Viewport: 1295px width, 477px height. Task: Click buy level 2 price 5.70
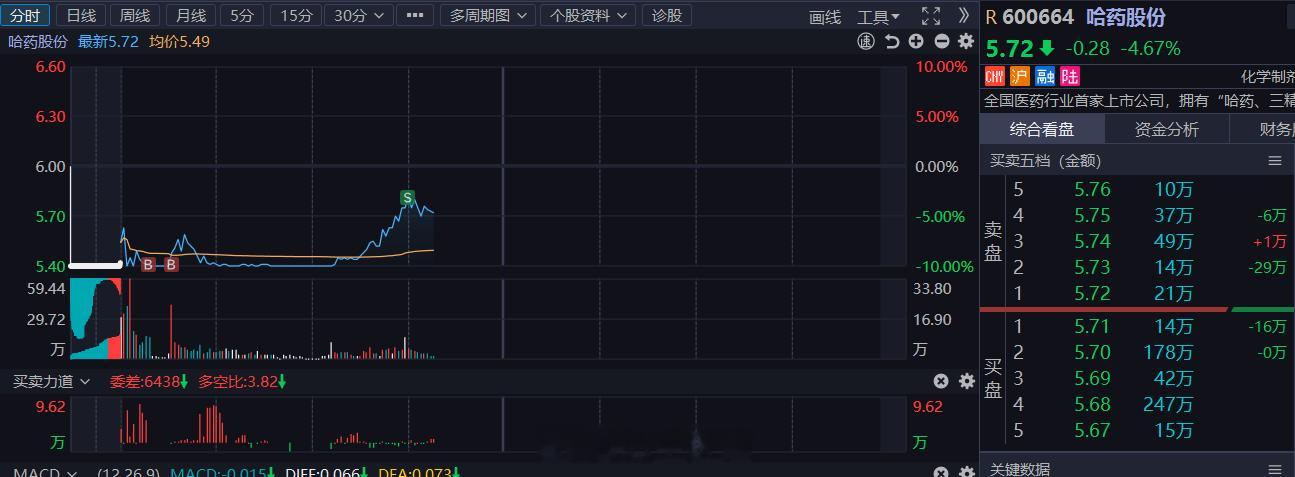(x=1092, y=352)
